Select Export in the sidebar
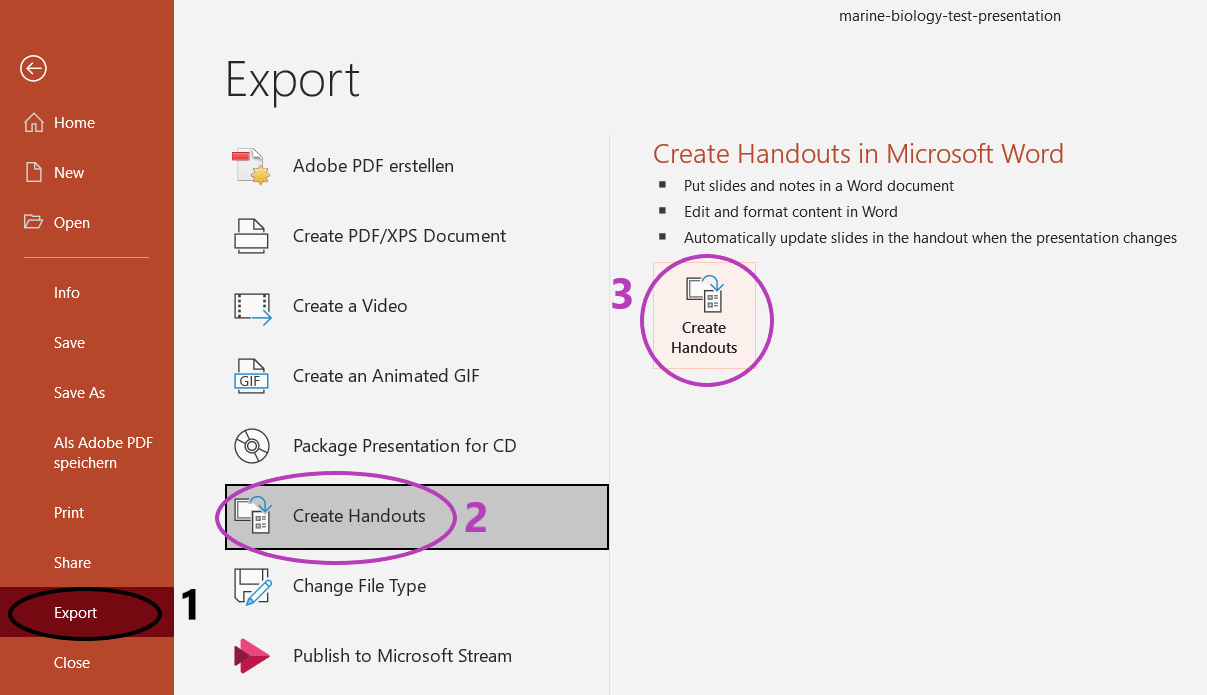1207x695 pixels. pyautogui.click(x=87, y=613)
